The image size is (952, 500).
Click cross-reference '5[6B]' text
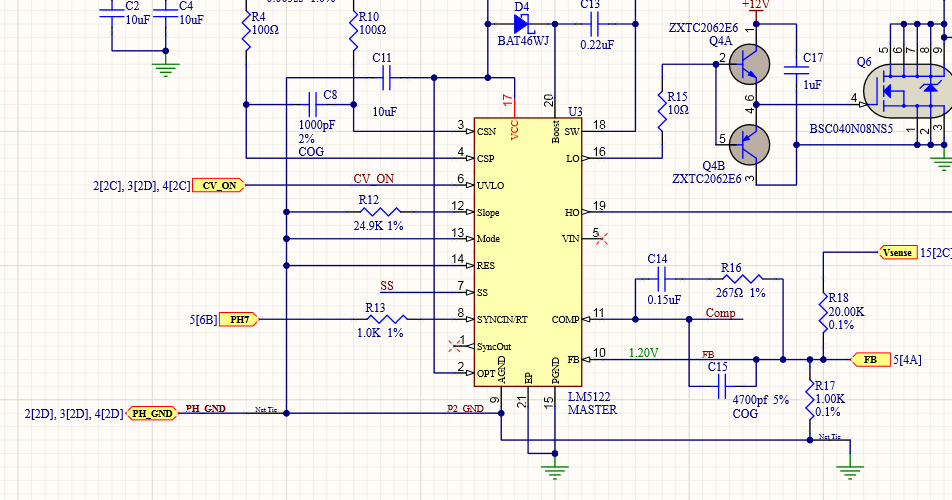click(x=203, y=320)
